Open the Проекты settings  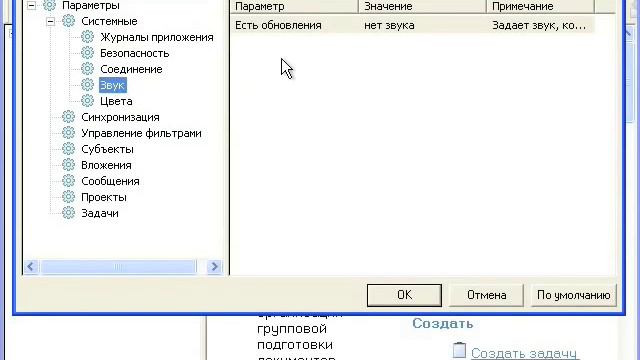pyautogui.click(x=104, y=197)
